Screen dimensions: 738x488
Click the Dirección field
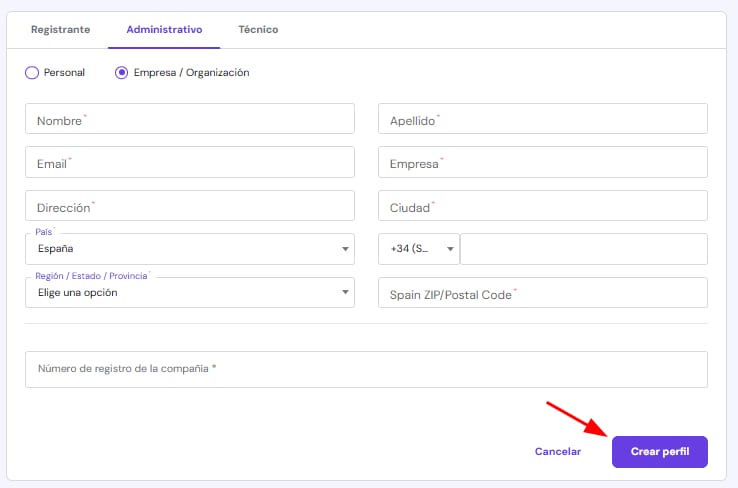coord(190,206)
